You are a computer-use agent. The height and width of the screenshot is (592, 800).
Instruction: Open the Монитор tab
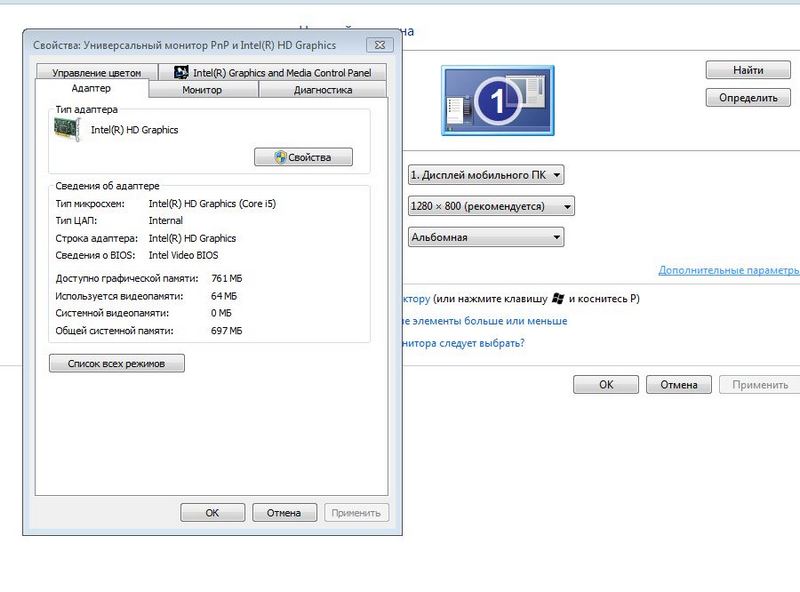[202, 90]
